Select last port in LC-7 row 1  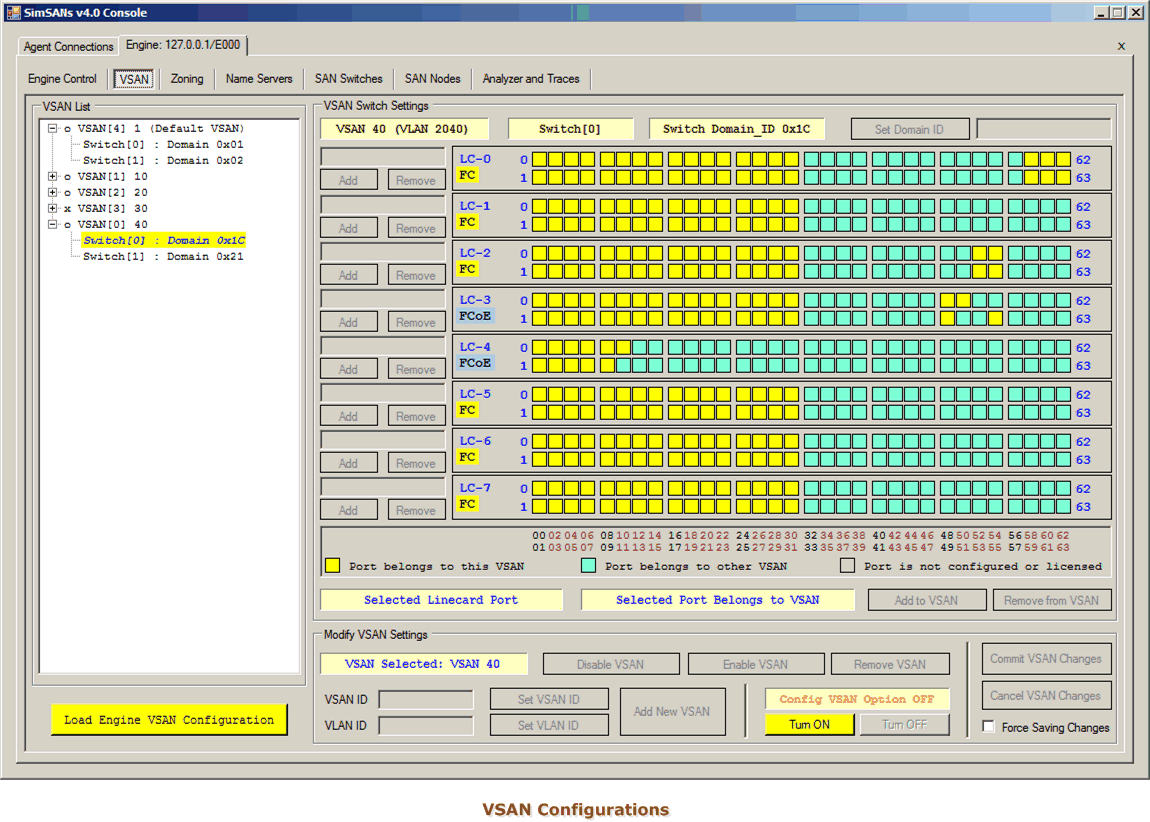point(1063,506)
